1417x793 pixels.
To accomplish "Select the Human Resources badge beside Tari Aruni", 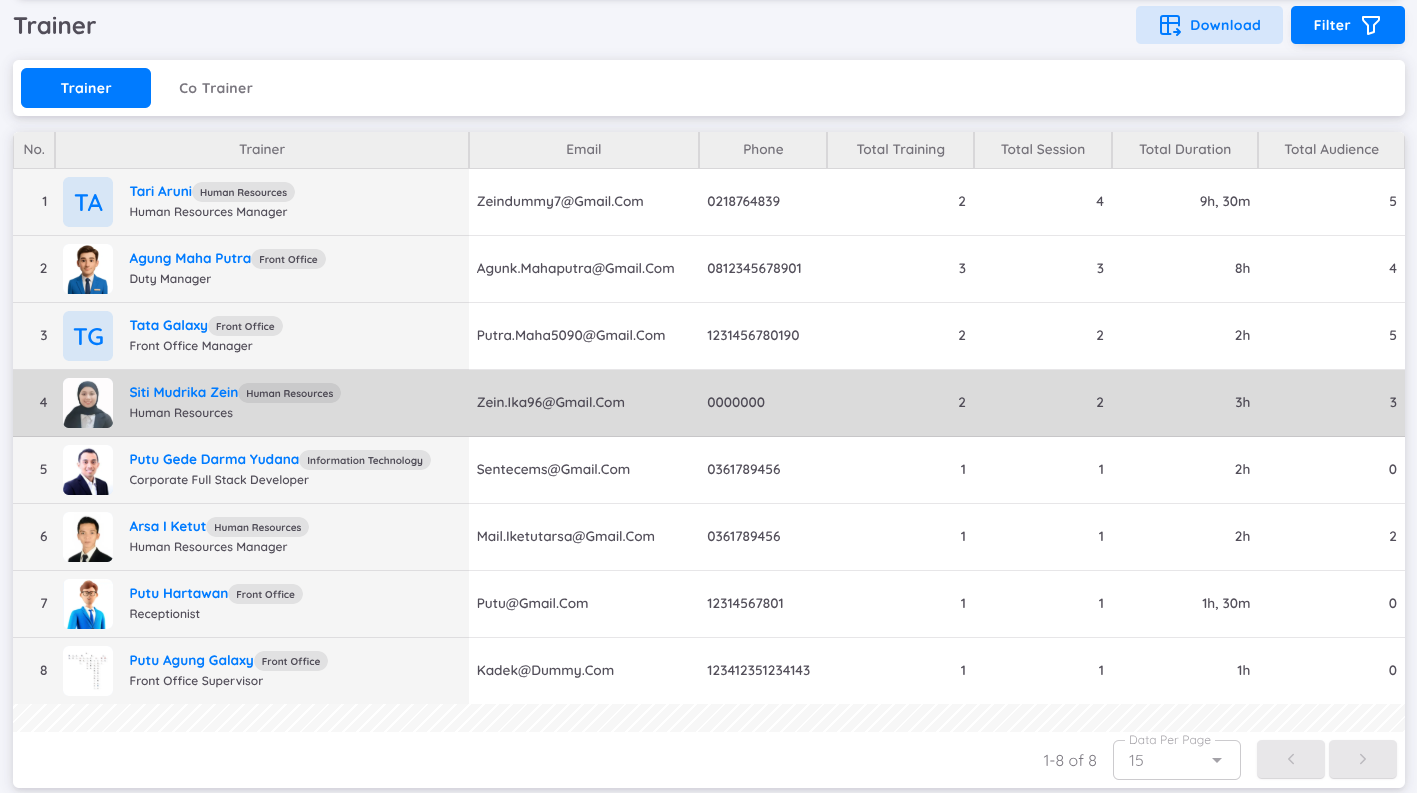I will pyautogui.click(x=243, y=192).
